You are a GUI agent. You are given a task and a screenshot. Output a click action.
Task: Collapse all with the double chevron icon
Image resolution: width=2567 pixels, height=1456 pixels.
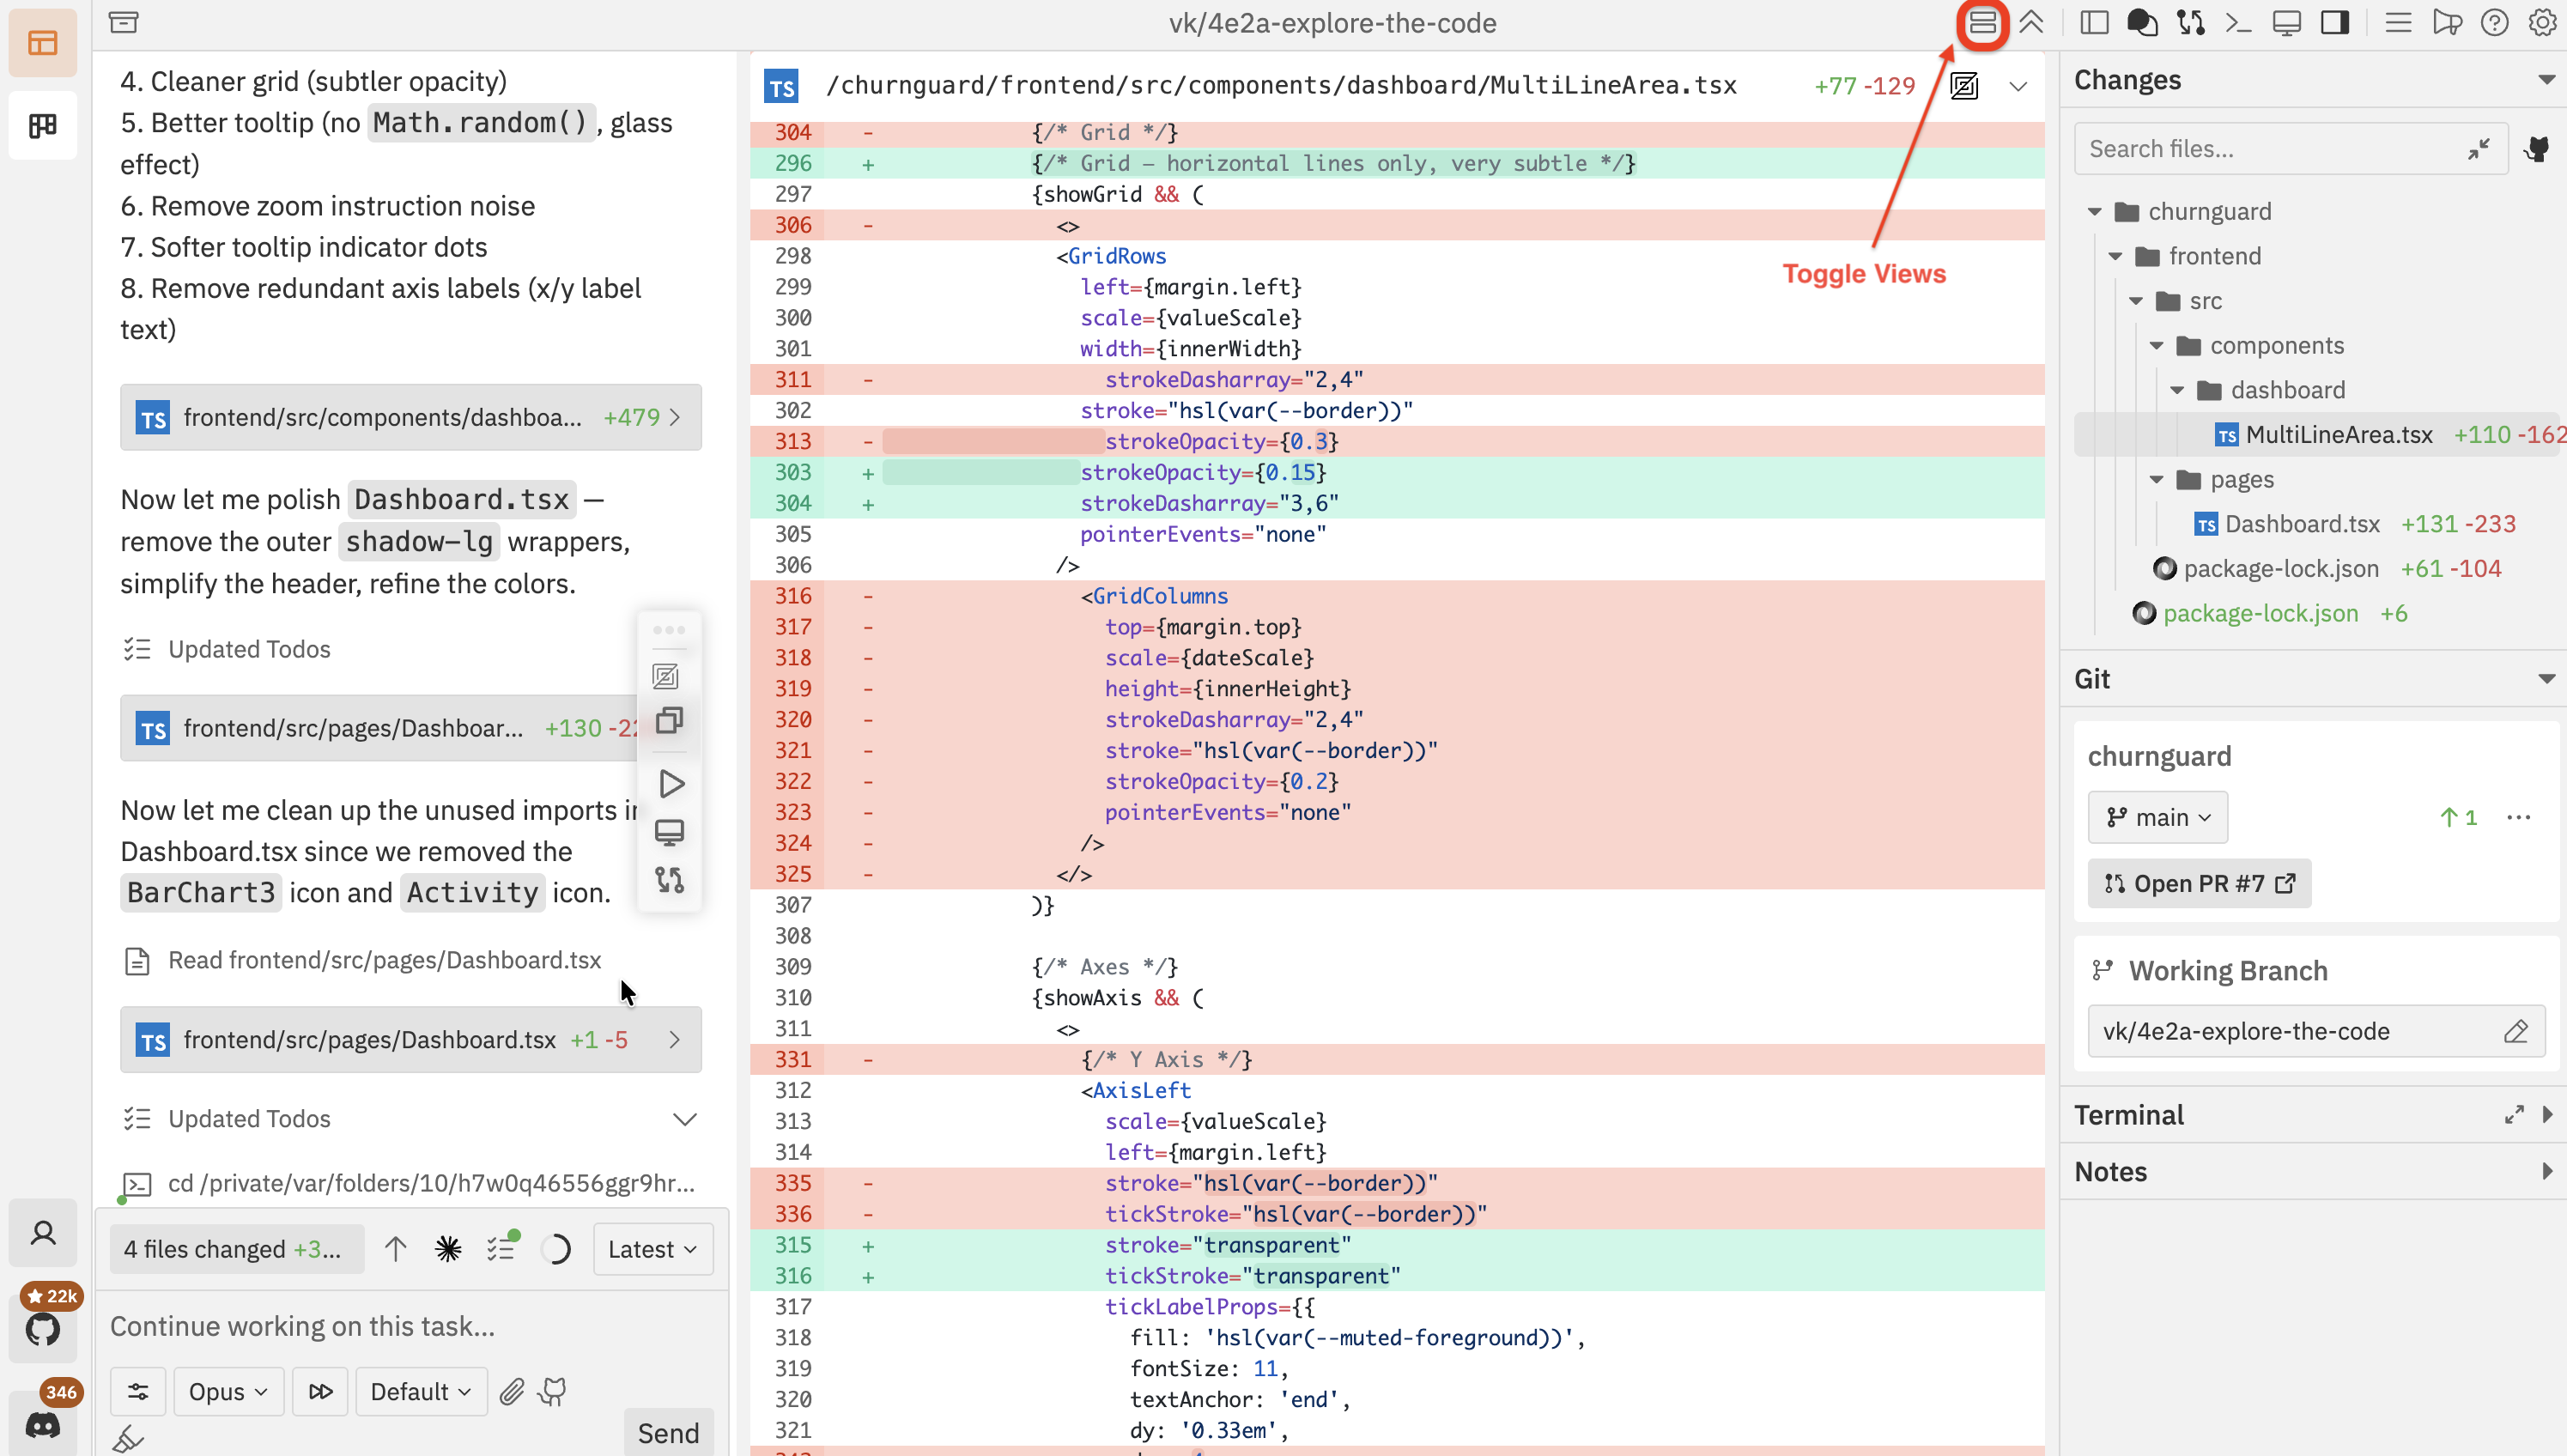pos(2032,22)
